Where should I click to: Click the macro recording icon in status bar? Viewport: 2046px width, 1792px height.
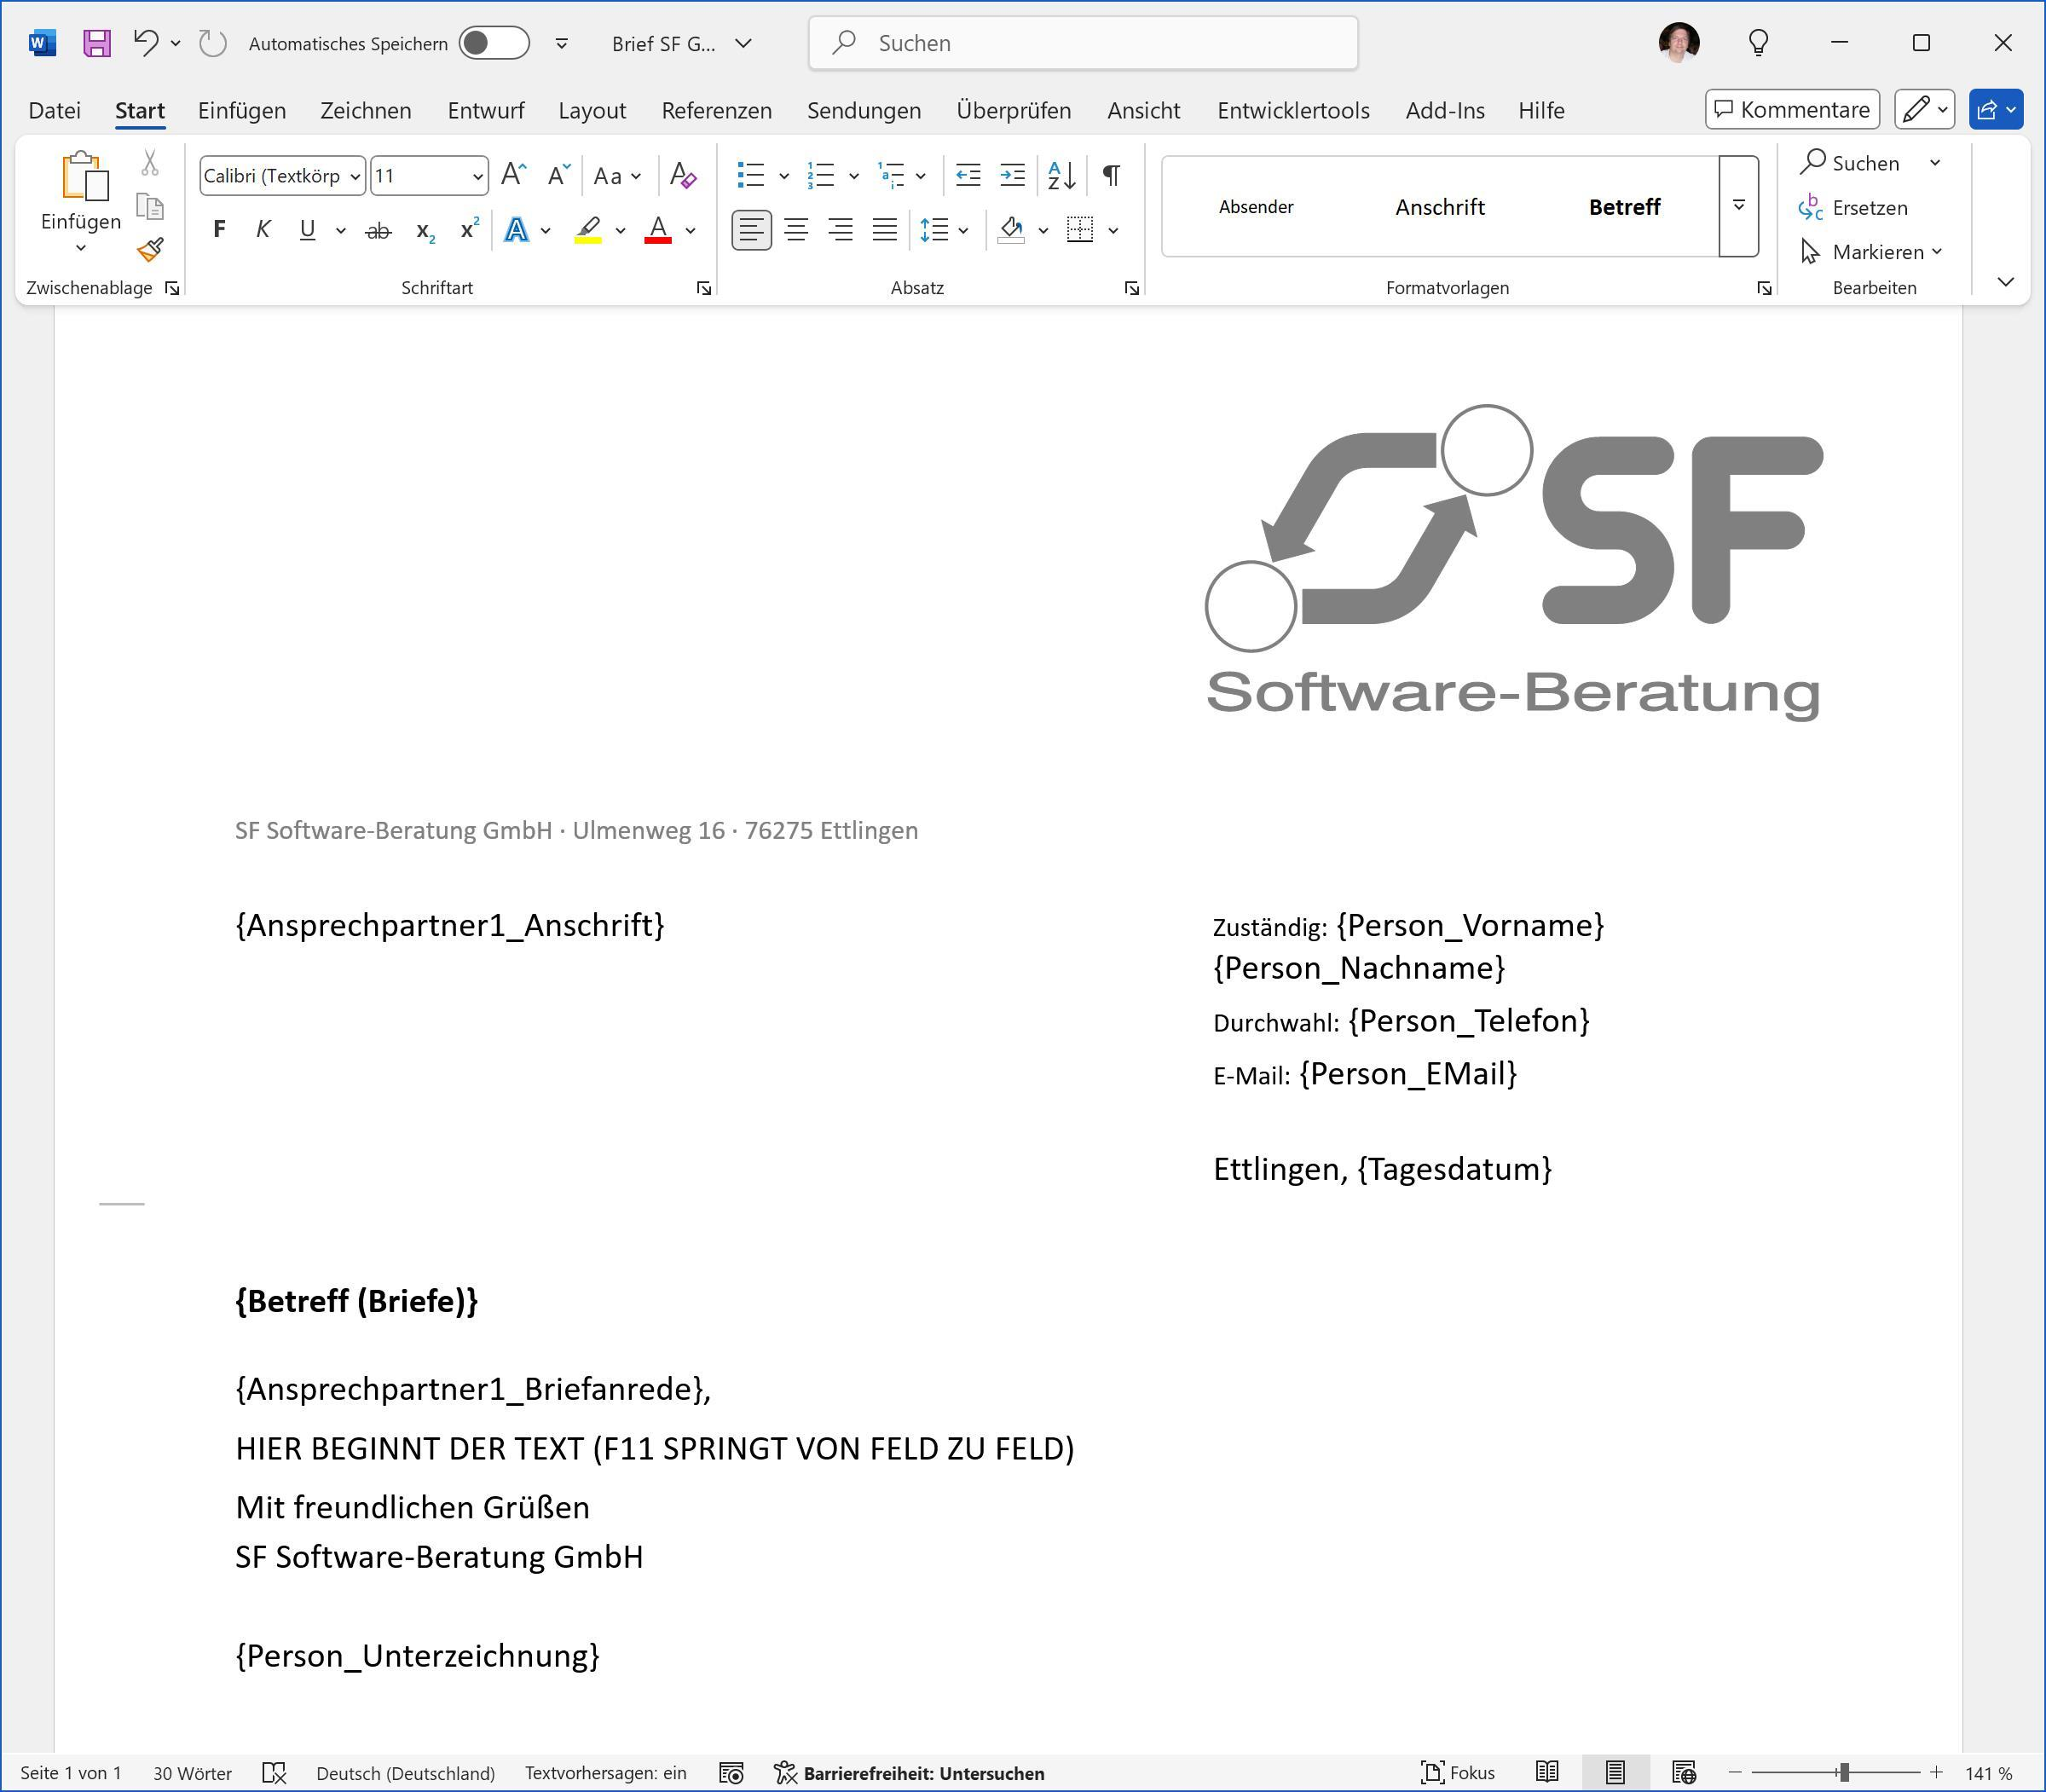point(731,1773)
